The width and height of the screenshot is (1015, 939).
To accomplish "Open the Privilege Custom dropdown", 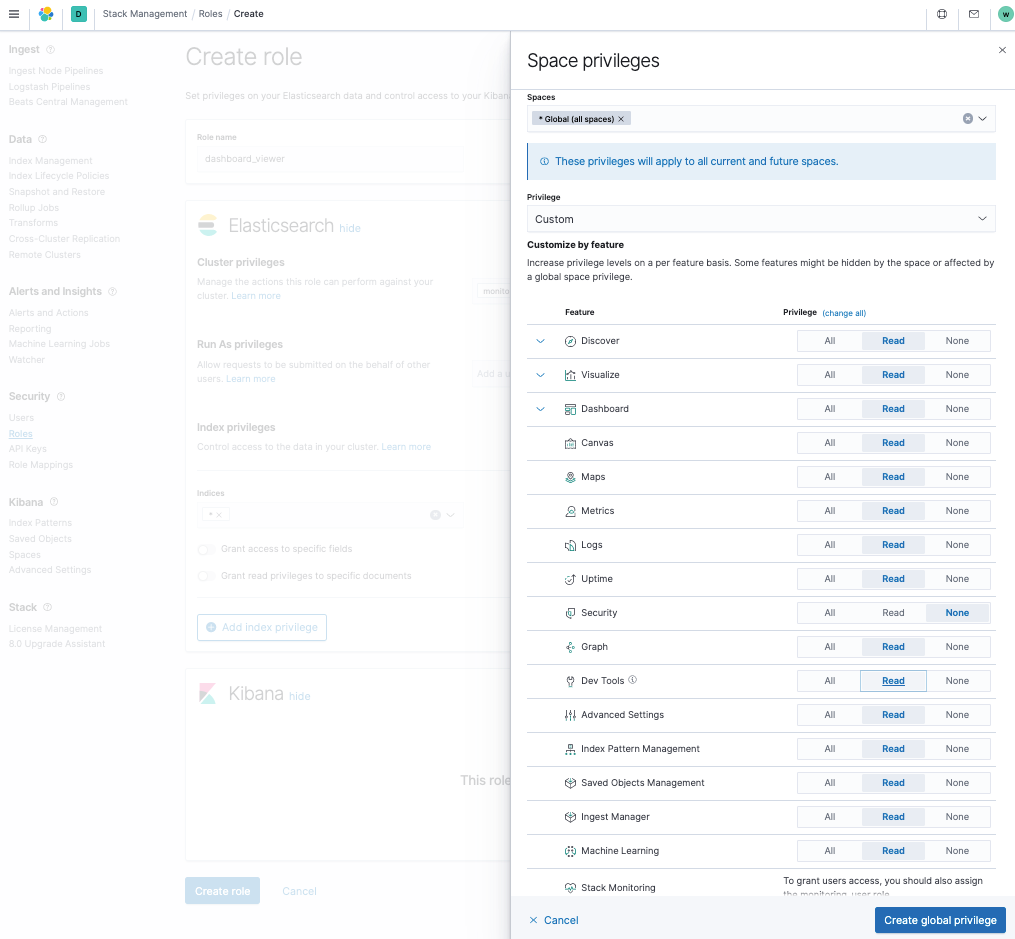I will [761, 219].
